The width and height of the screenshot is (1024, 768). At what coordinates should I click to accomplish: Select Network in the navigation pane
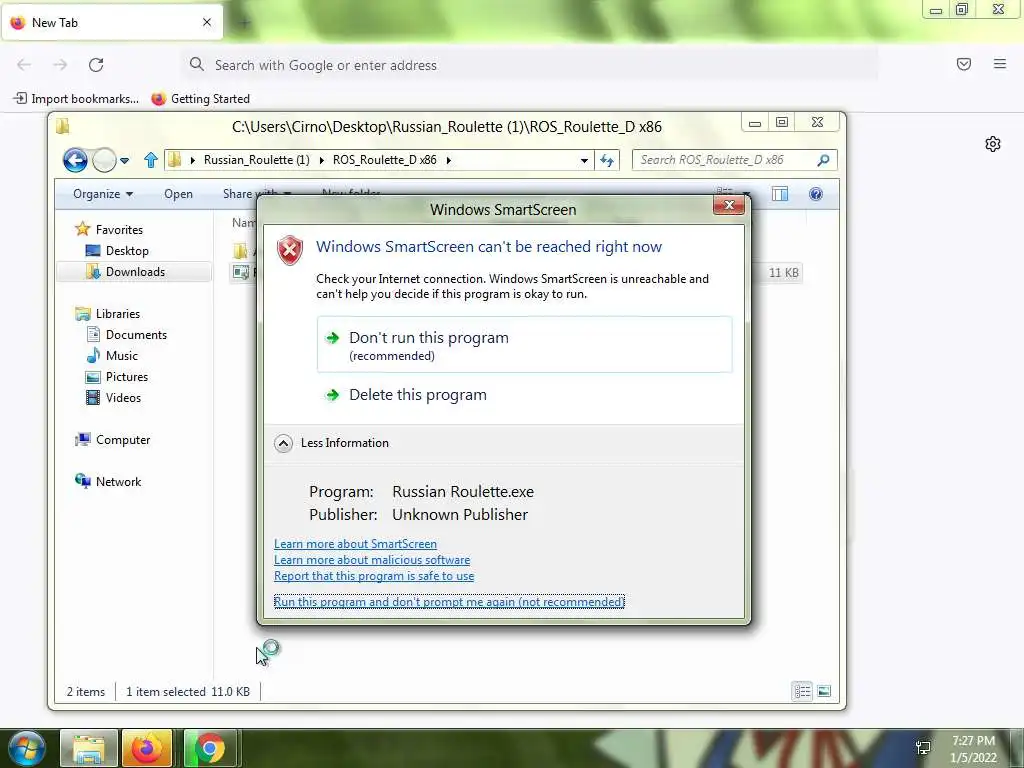[x=118, y=481]
